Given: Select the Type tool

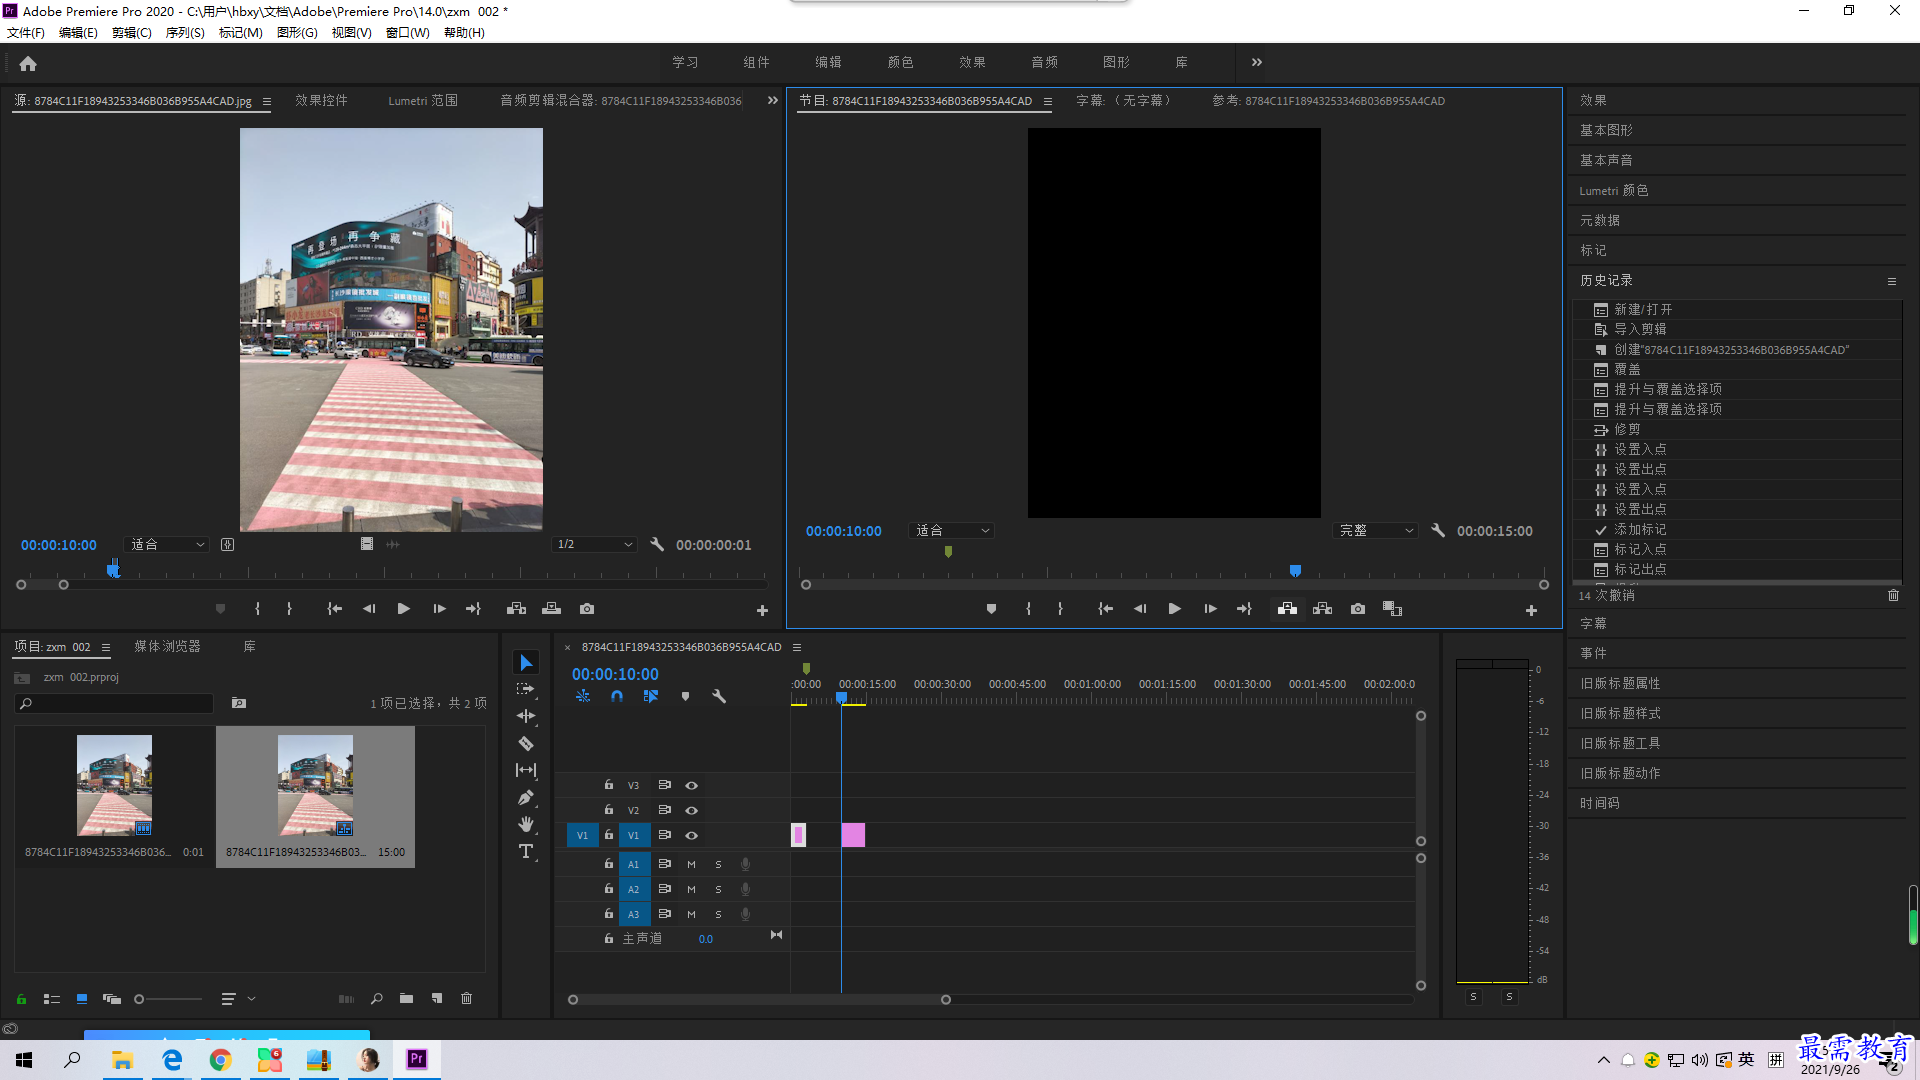Looking at the screenshot, I should (x=526, y=851).
